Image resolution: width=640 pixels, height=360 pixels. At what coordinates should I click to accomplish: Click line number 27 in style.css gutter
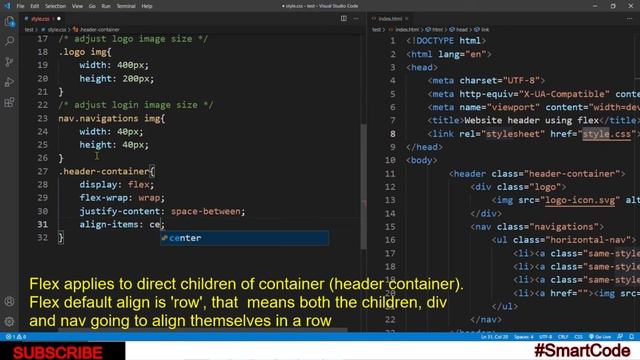42,171
